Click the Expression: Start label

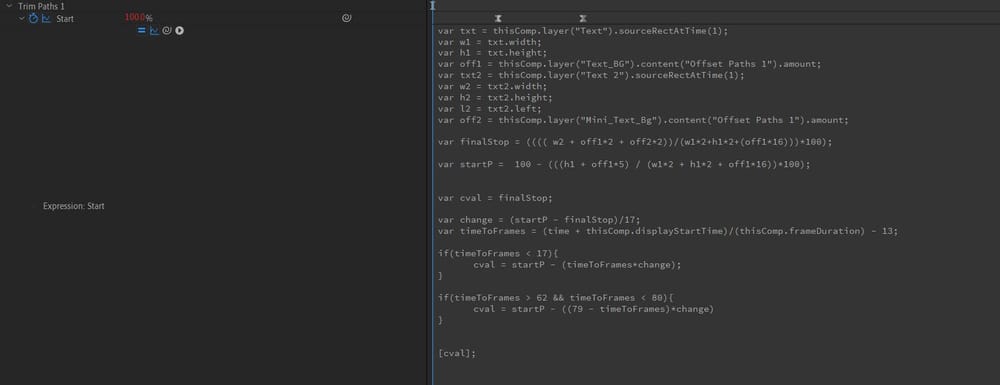pyautogui.click(x=74, y=206)
